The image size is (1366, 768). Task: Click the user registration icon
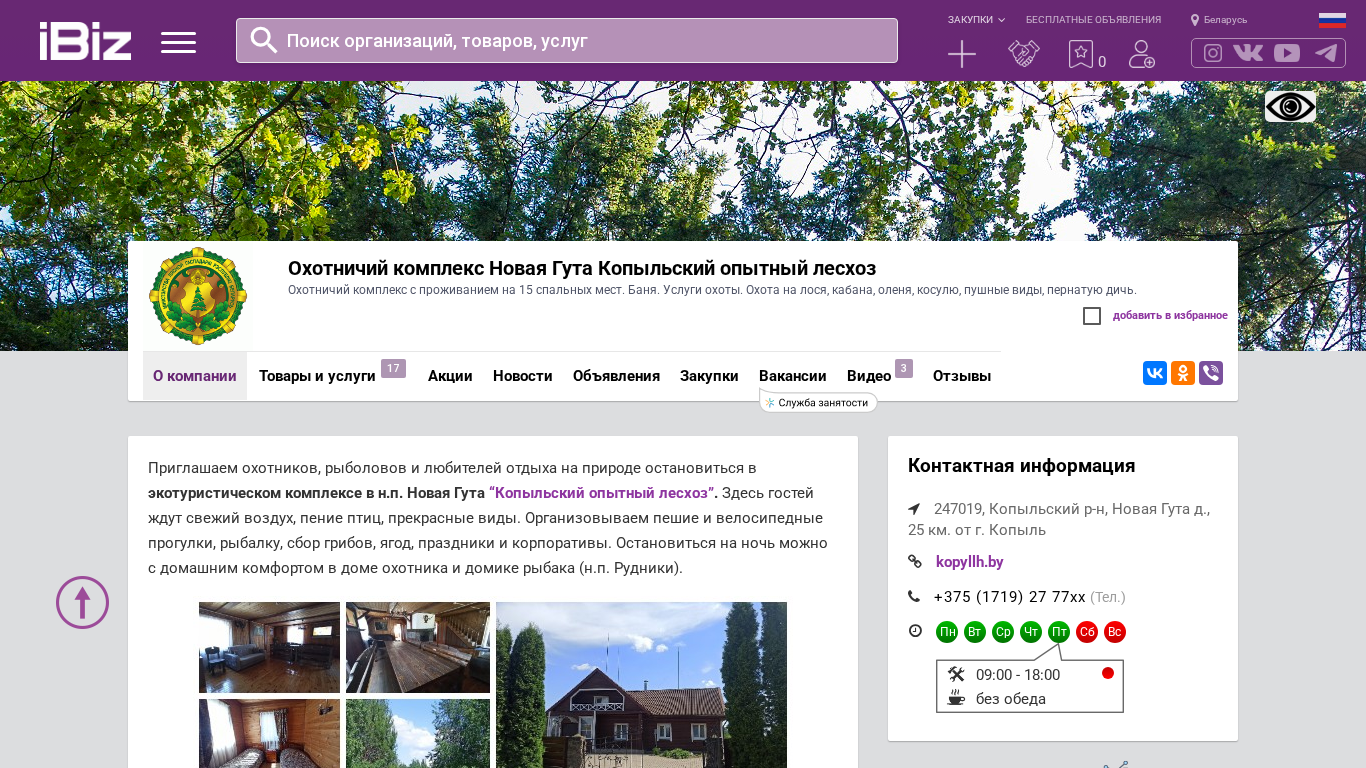(1142, 54)
